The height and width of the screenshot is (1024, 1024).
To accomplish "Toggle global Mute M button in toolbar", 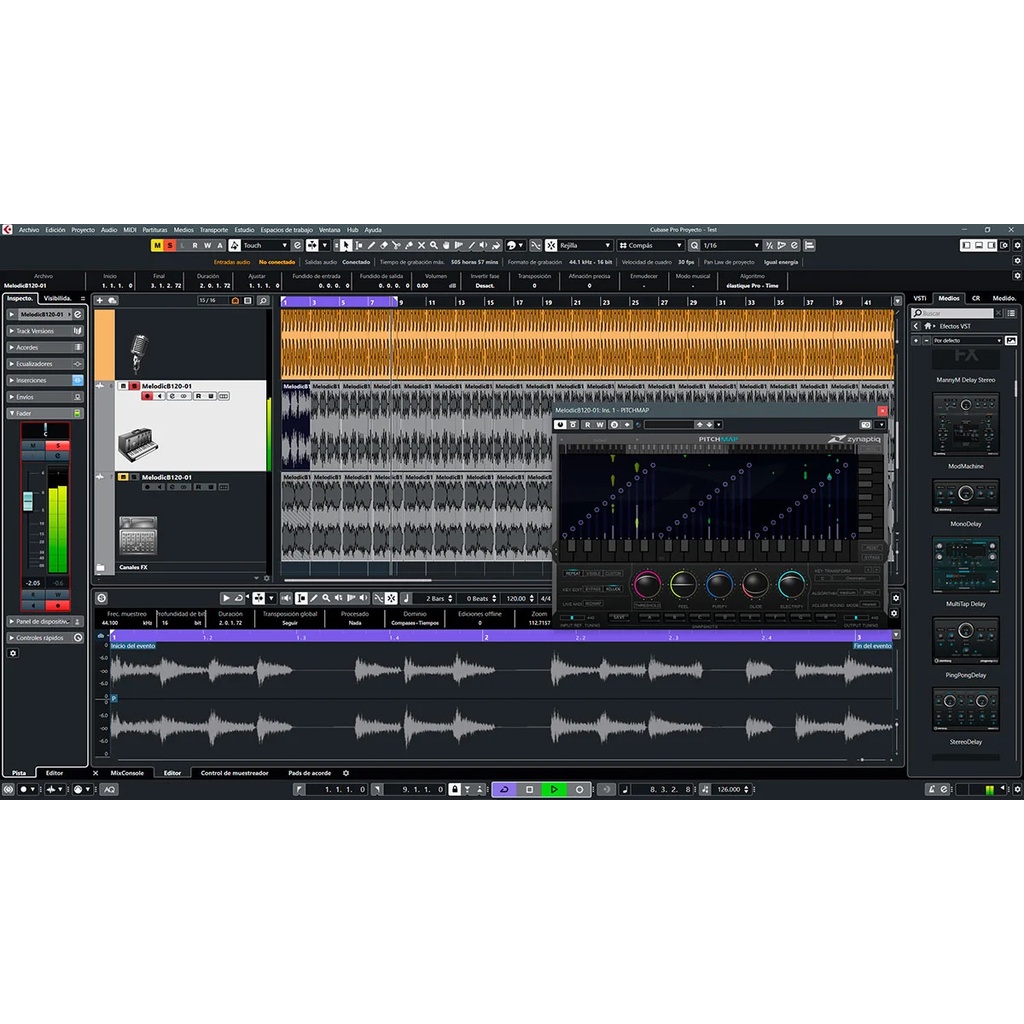I will coord(157,246).
